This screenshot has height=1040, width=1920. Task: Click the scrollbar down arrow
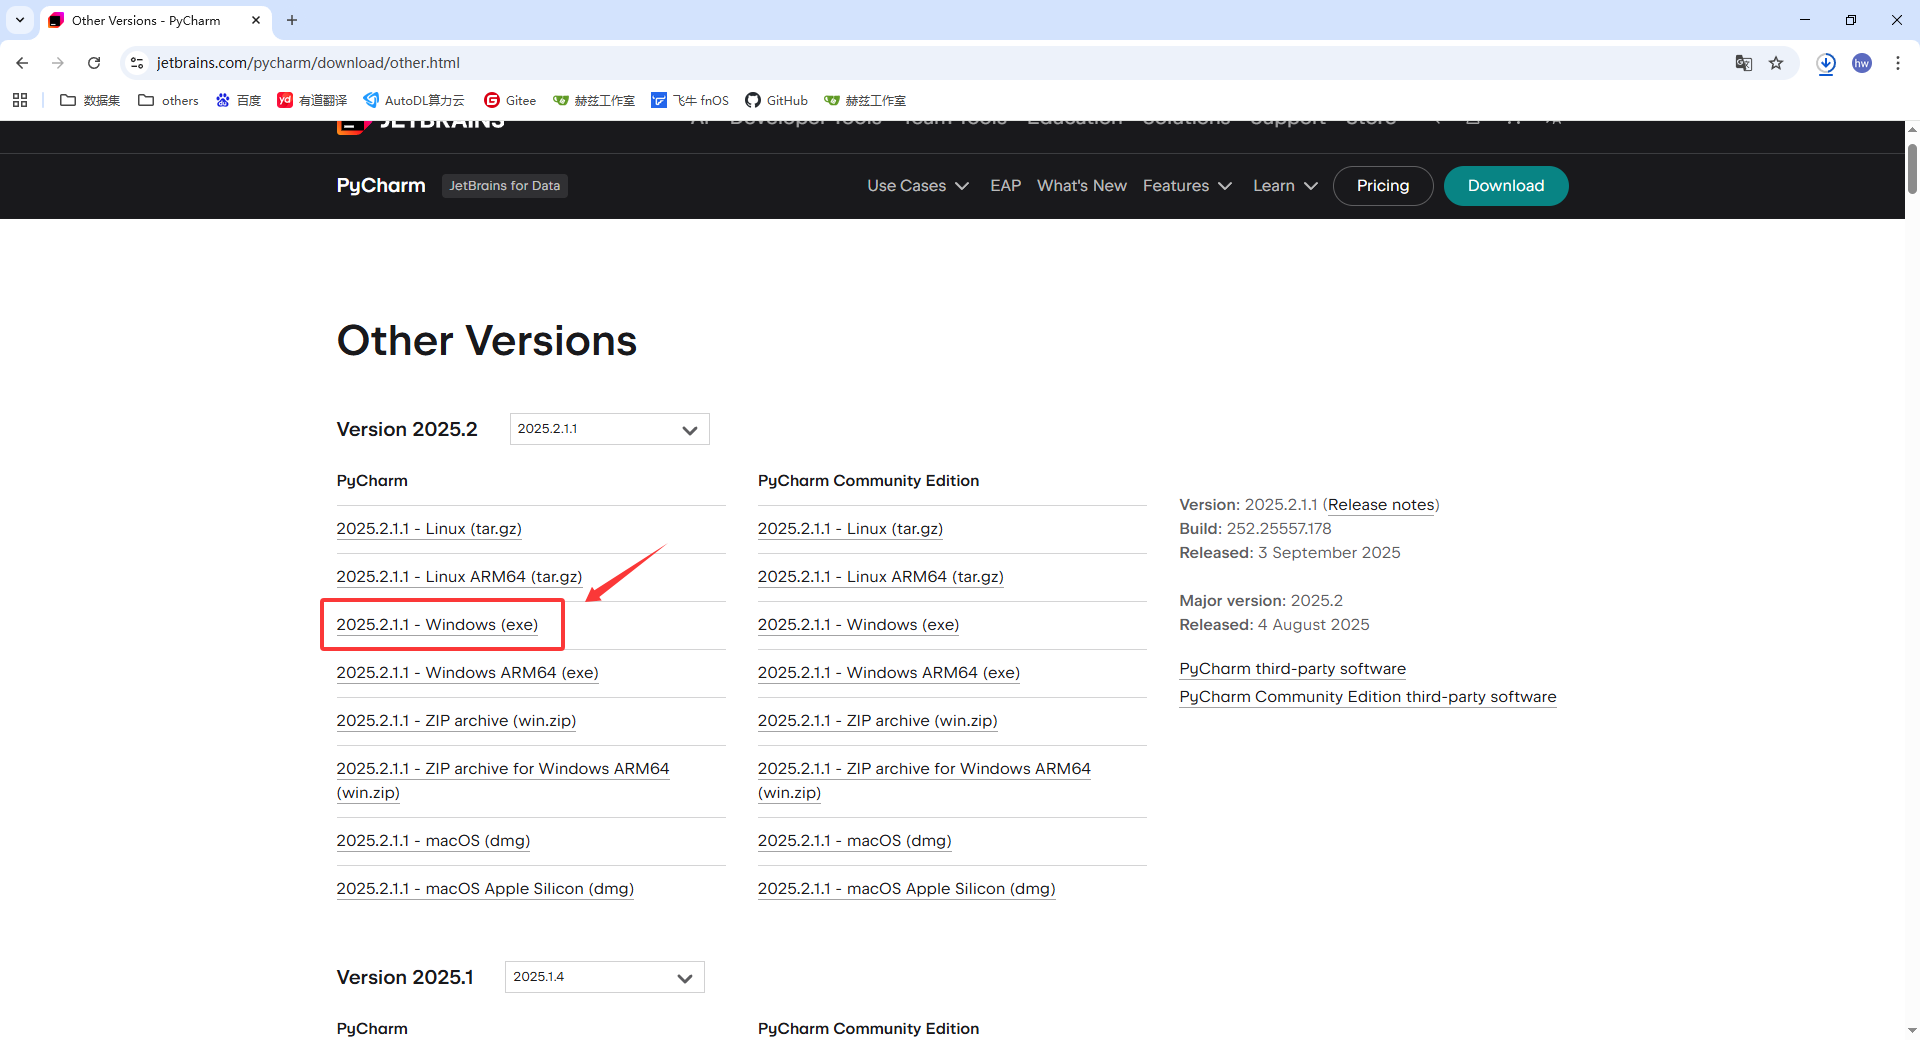1912,1030
